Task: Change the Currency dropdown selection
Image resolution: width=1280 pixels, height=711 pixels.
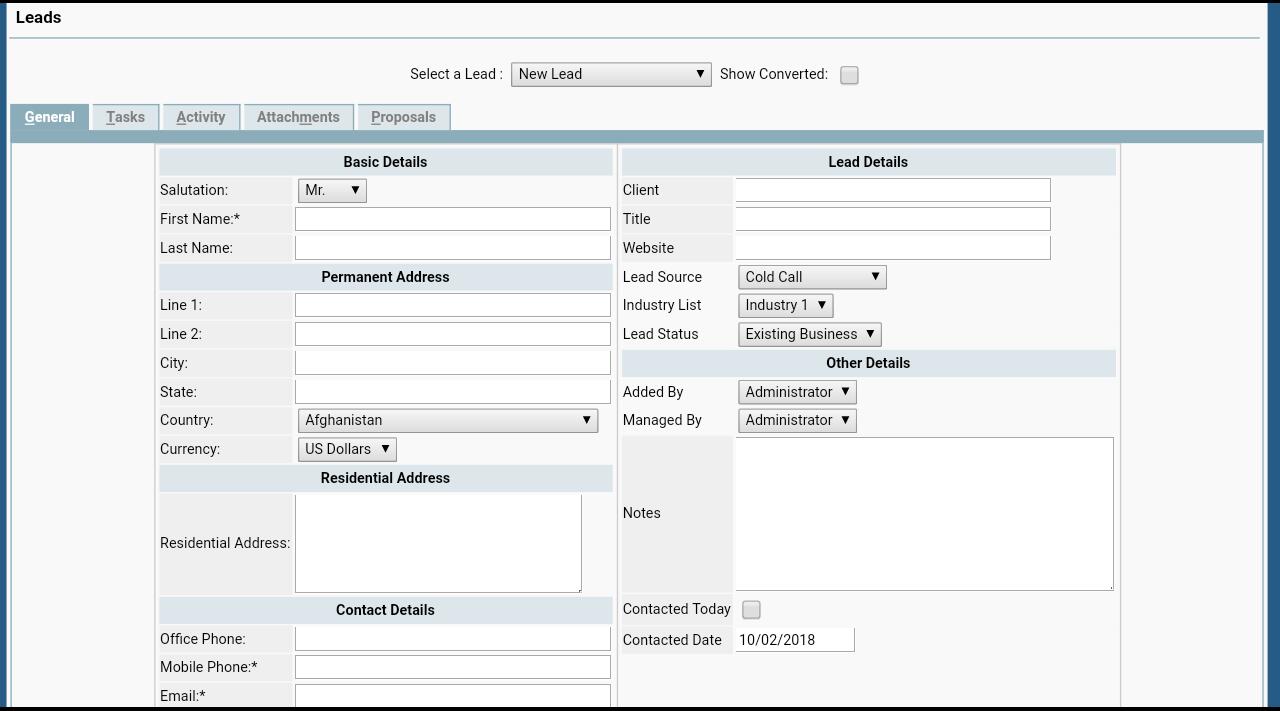Action: [x=347, y=449]
